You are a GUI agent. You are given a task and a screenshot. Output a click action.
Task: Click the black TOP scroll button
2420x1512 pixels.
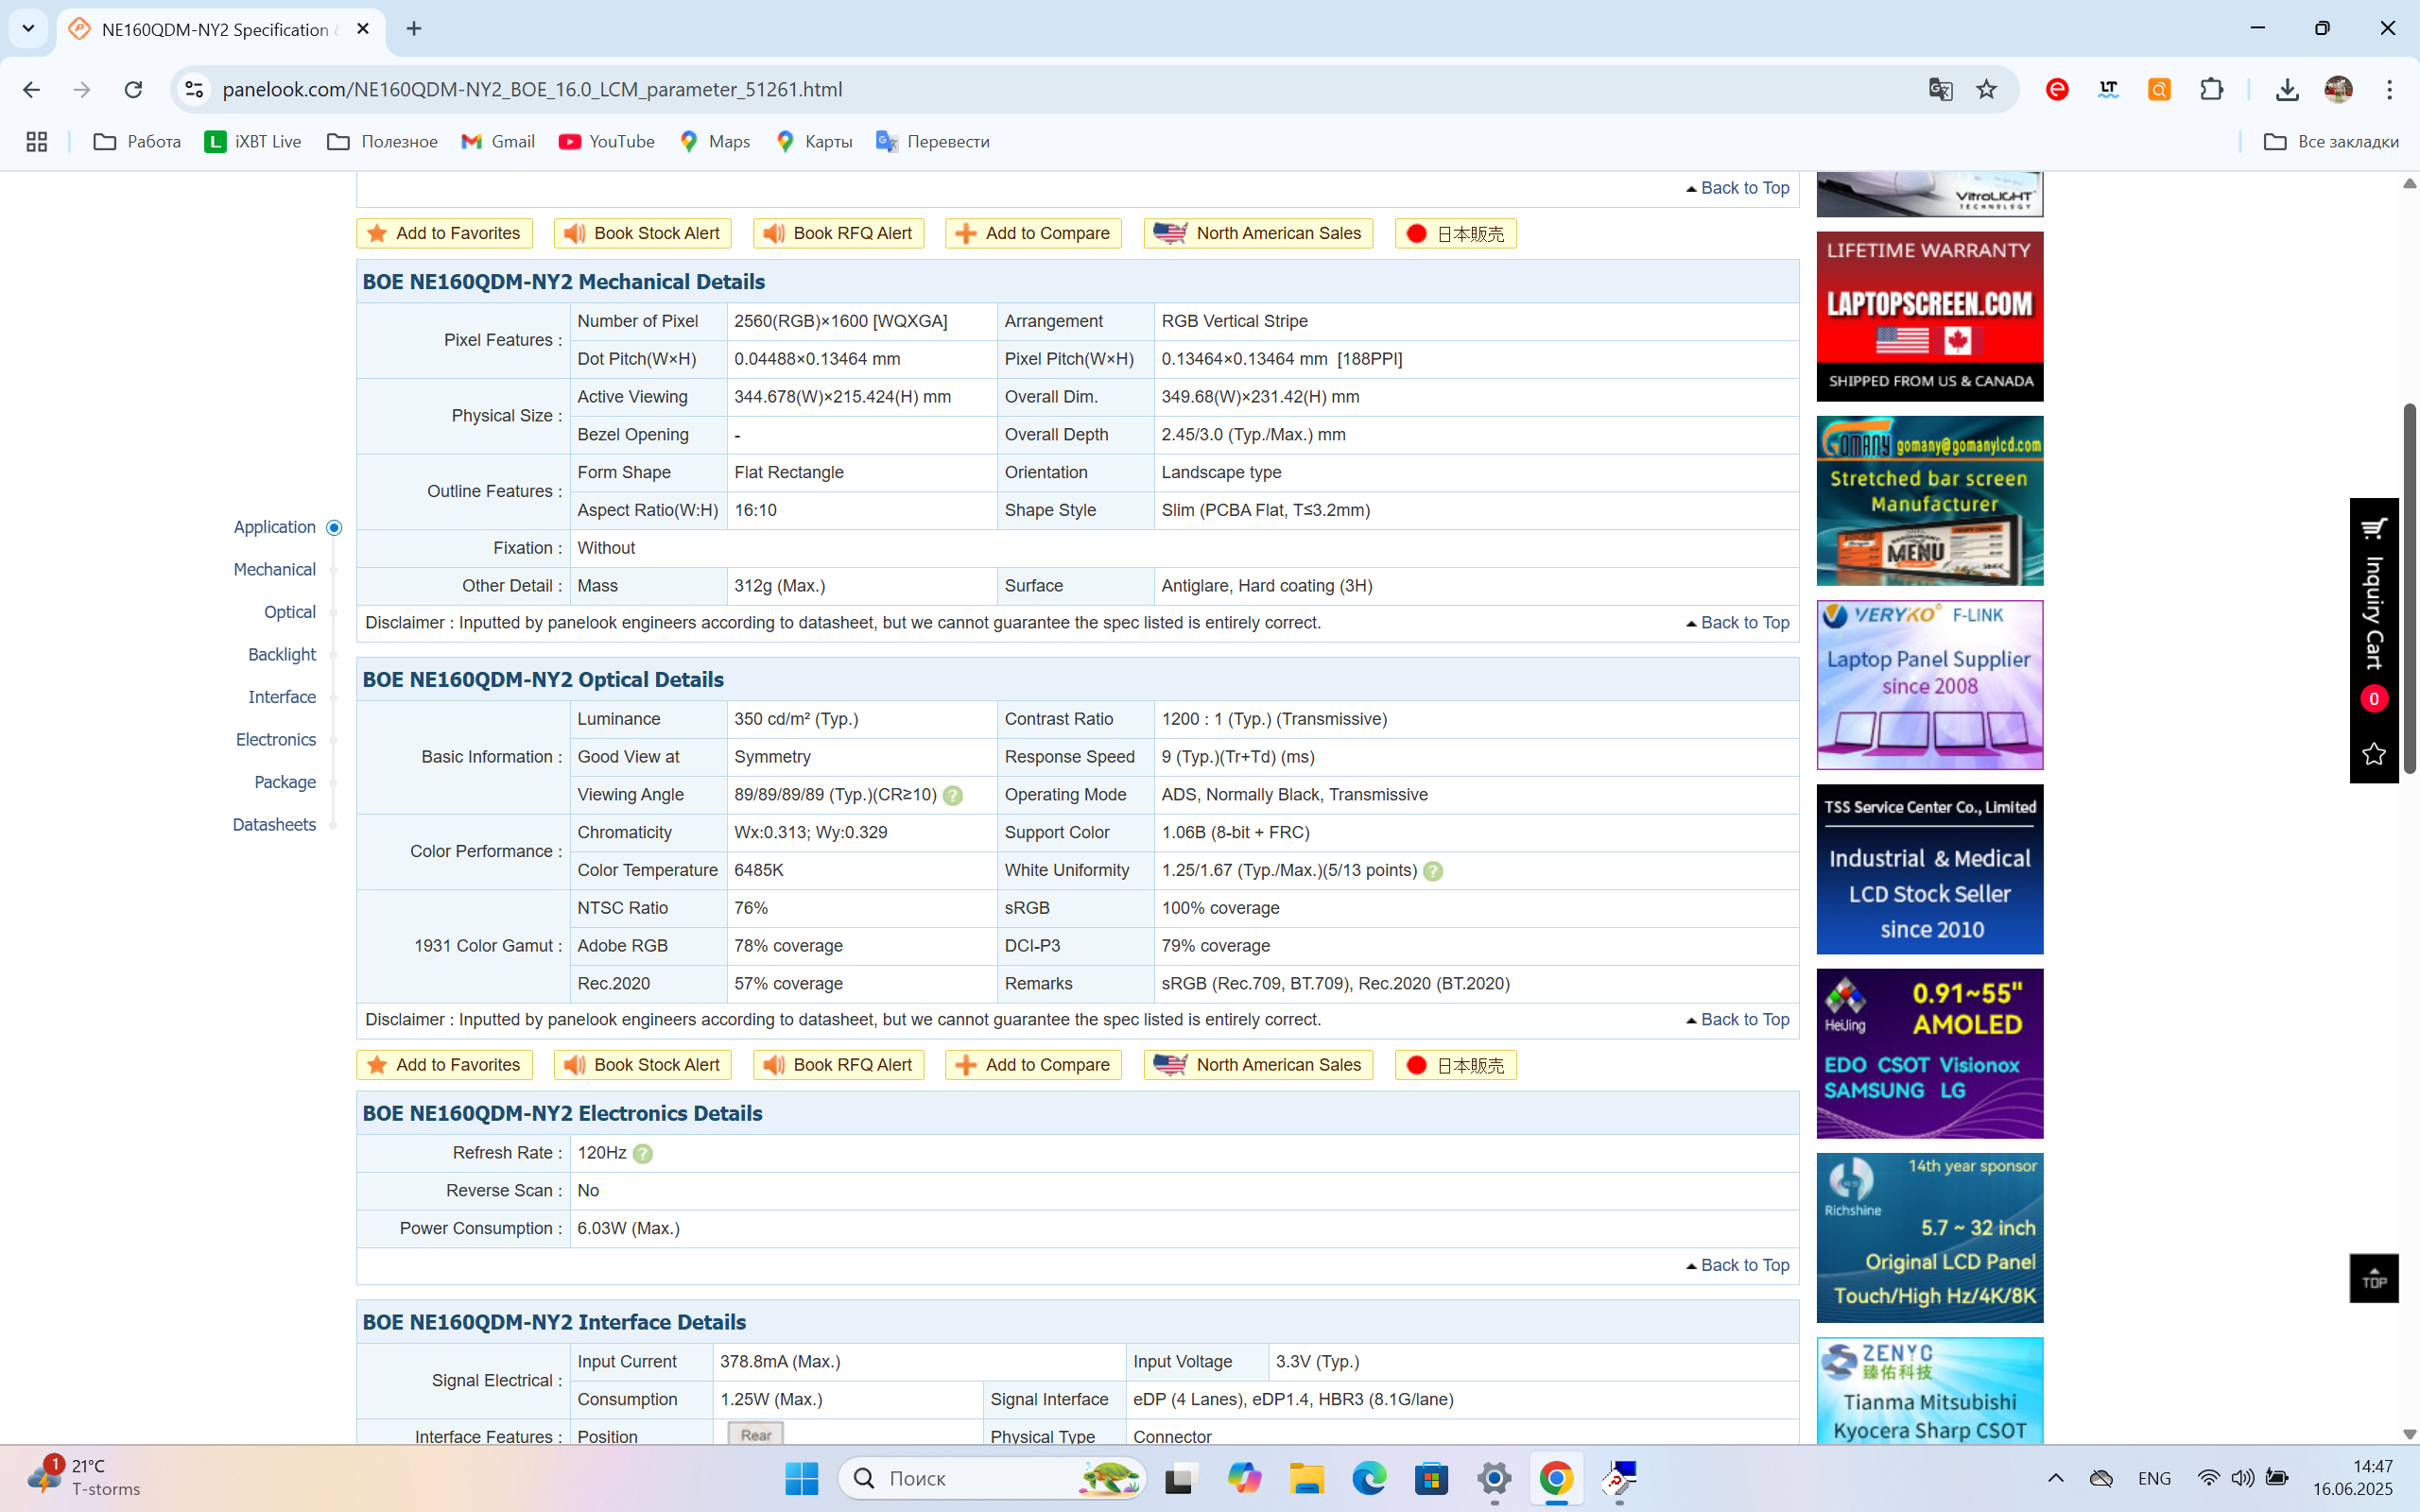pyautogui.click(x=2373, y=1279)
